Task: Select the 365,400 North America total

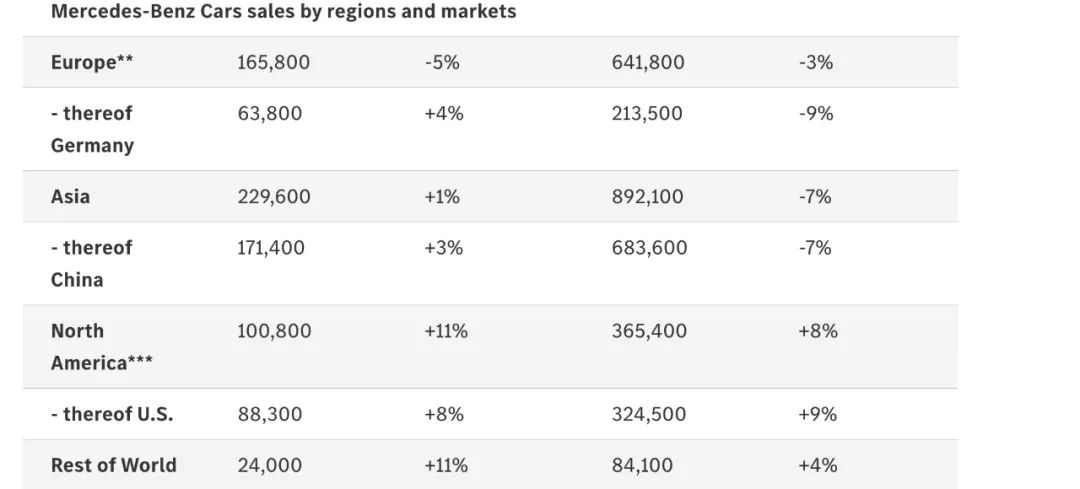Action: pos(649,331)
